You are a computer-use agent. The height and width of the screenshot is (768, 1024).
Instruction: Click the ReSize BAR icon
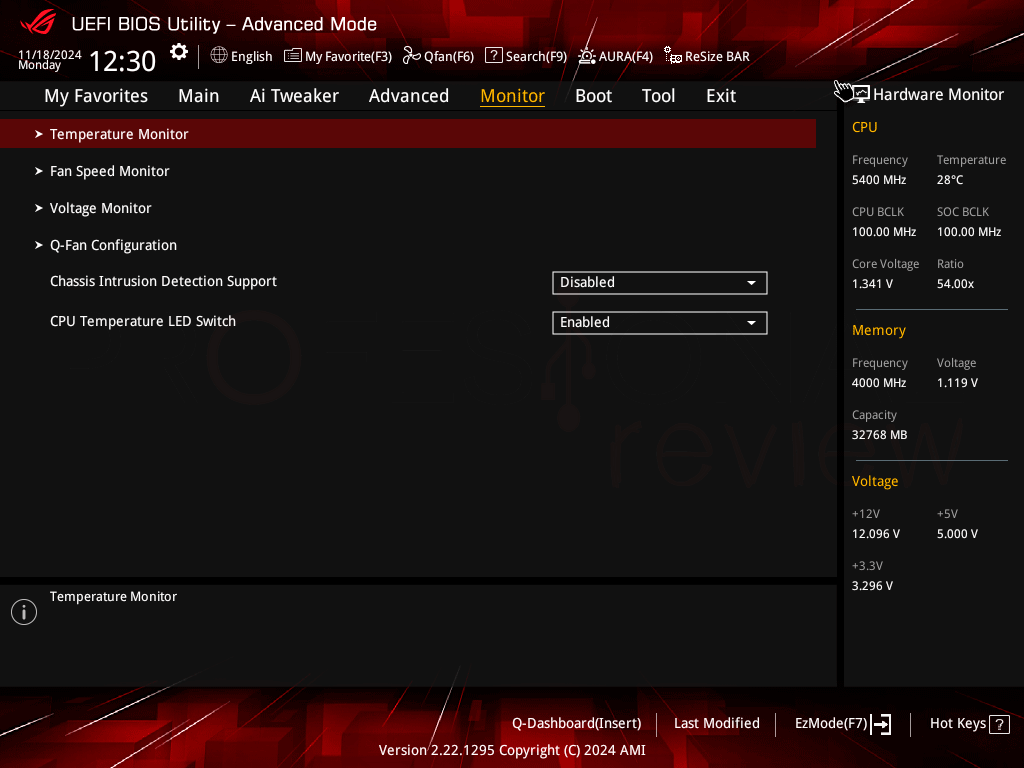[673, 56]
